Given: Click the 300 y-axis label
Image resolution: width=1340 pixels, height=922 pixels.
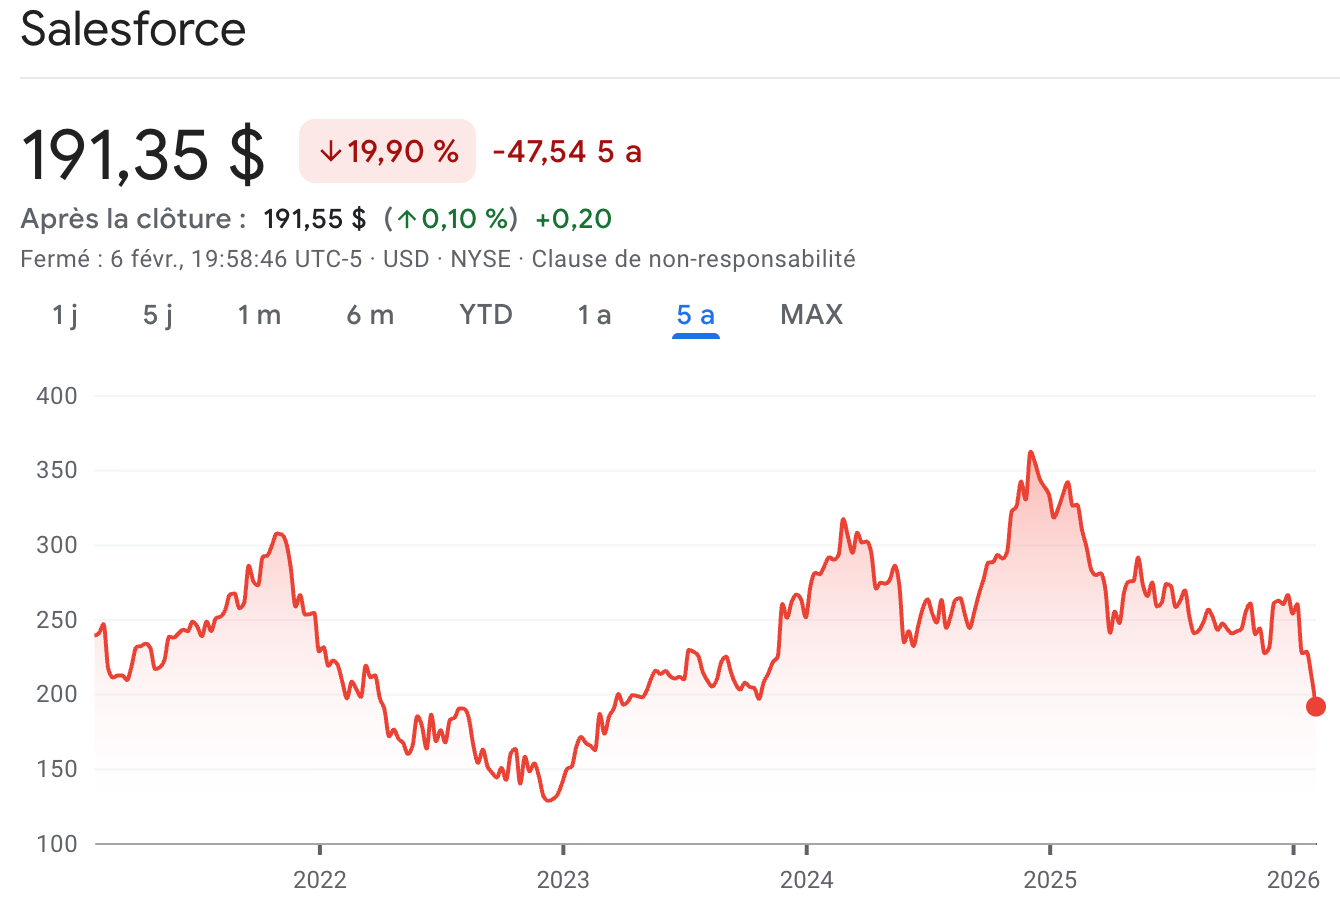Looking at the screenshot, I should point(57,545).
